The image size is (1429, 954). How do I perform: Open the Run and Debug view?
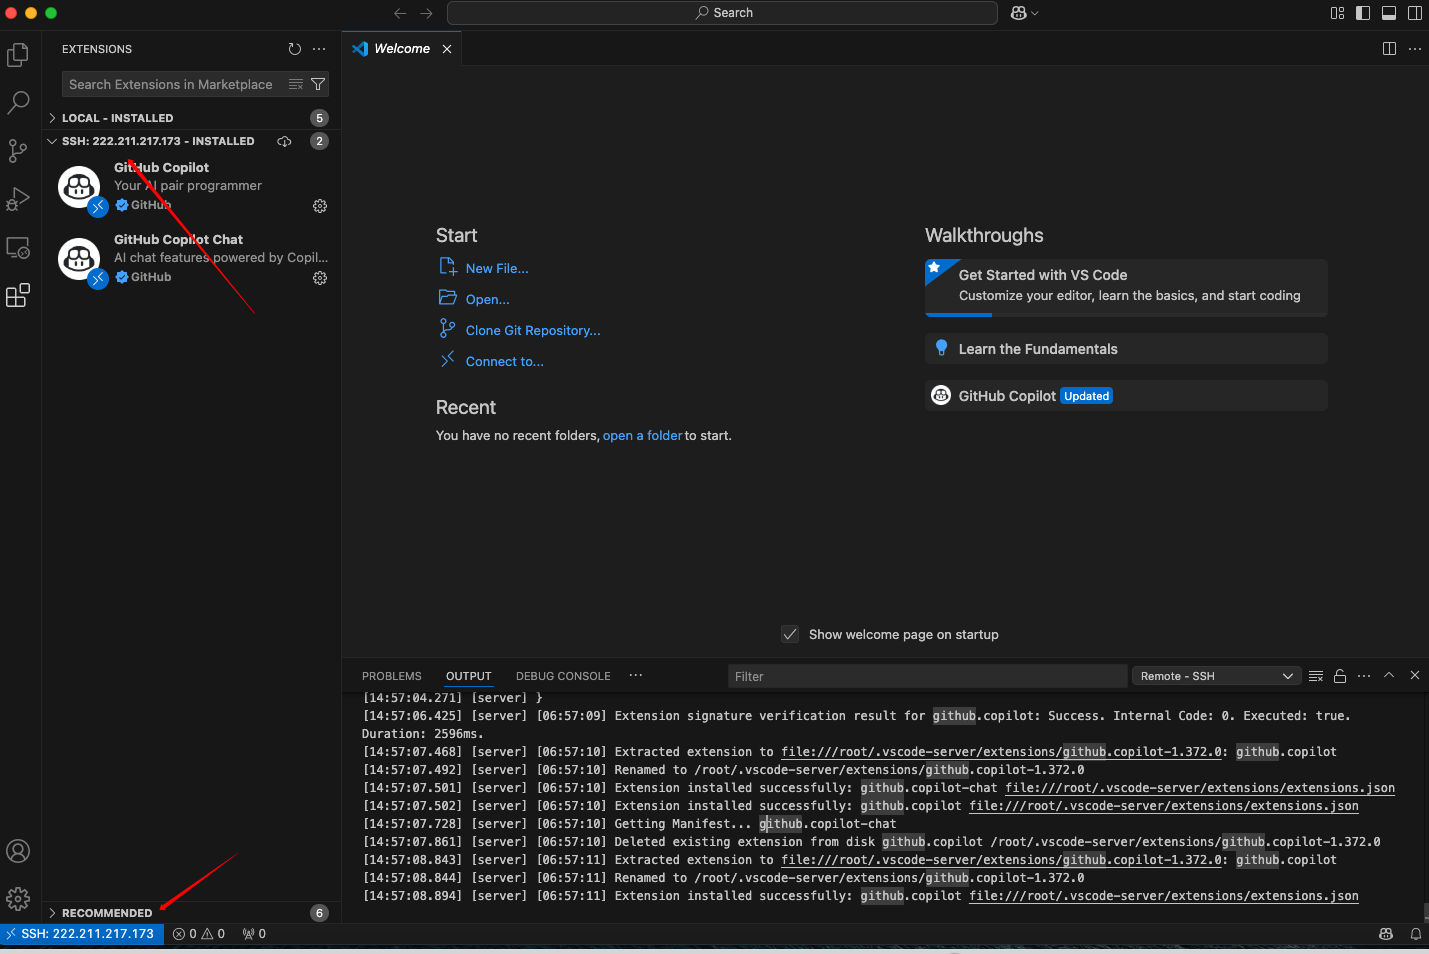(18, 199)
